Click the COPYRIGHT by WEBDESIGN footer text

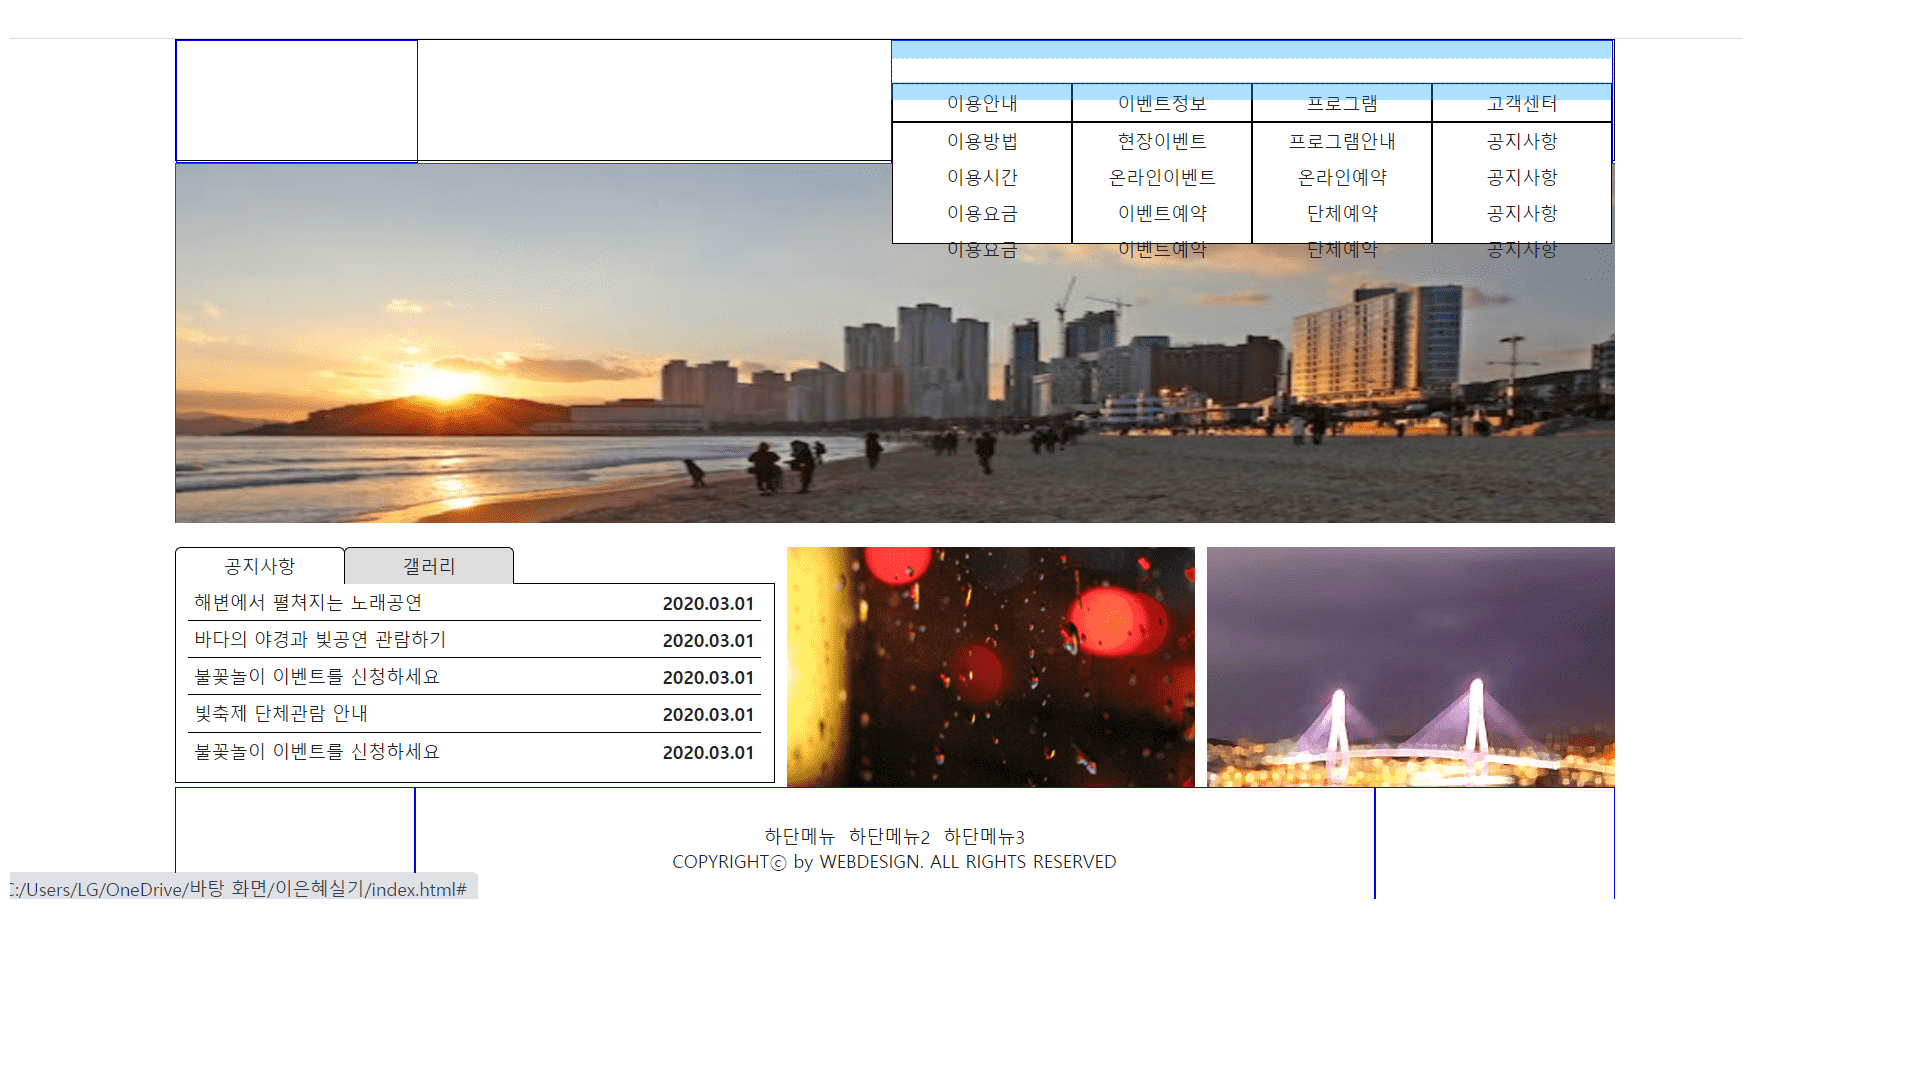(894, 862)
